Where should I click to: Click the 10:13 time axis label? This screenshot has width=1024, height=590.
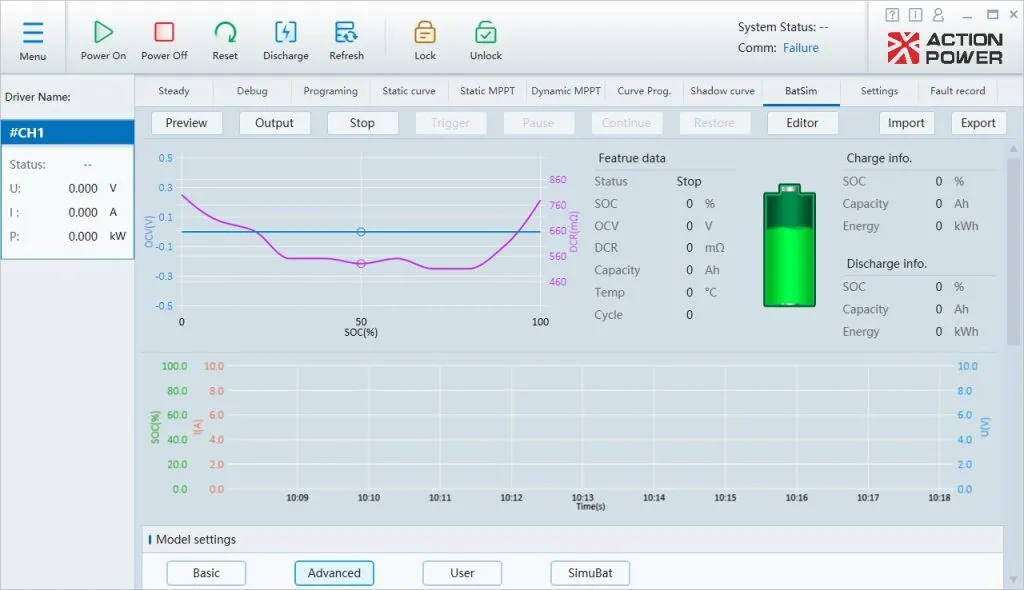pos(583,497)
